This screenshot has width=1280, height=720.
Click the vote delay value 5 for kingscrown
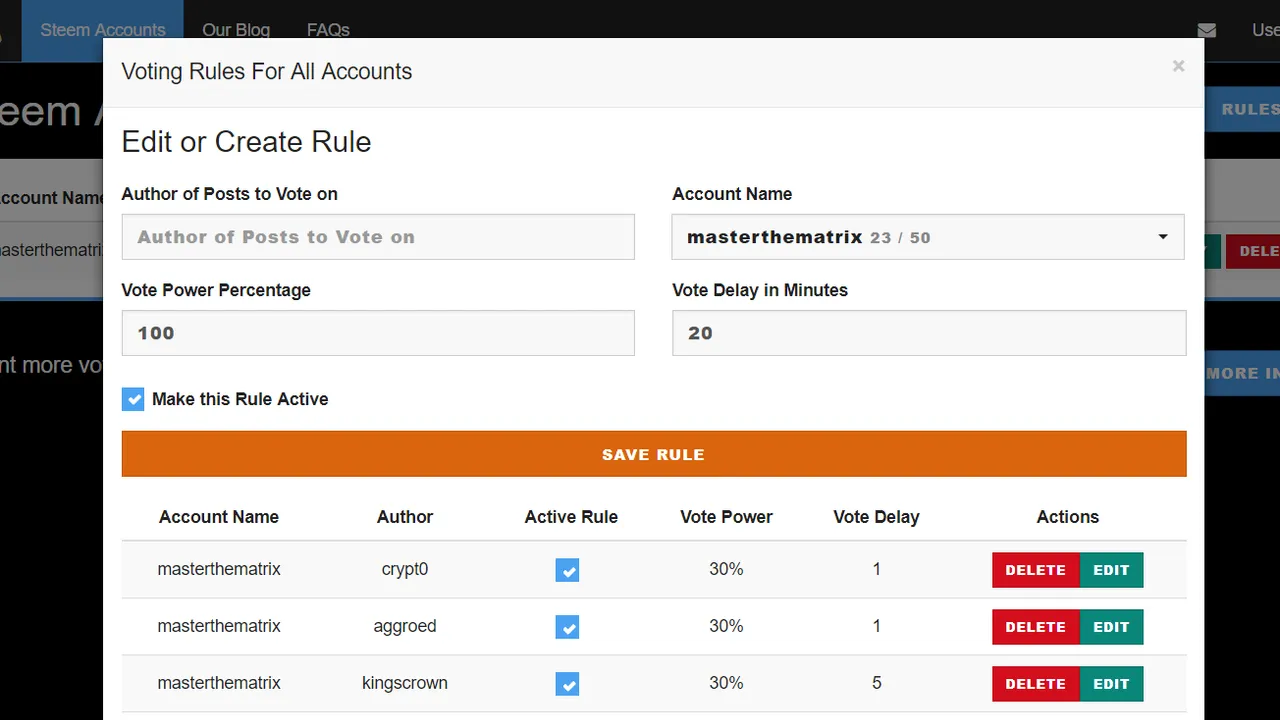click(877, 683)
